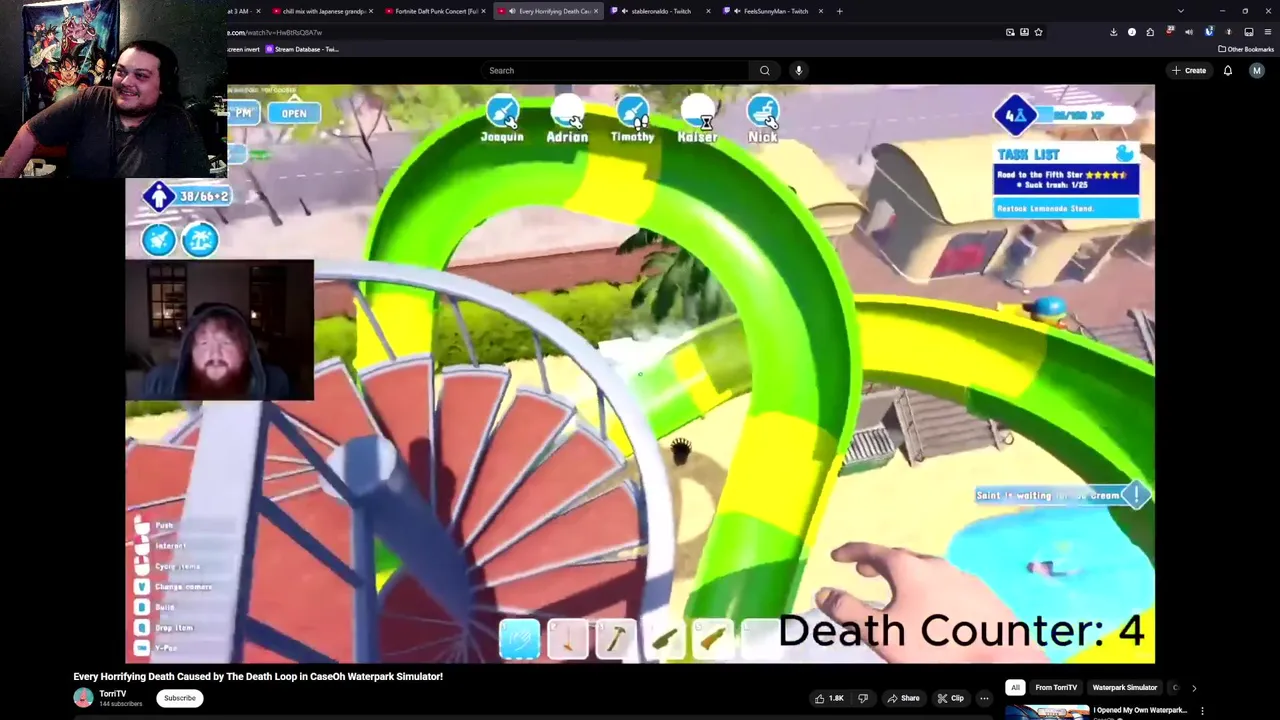Switch to chill mix Japanese grandpa tab
Viewport: 1280px width, 720px height.
tap(325, 11)
